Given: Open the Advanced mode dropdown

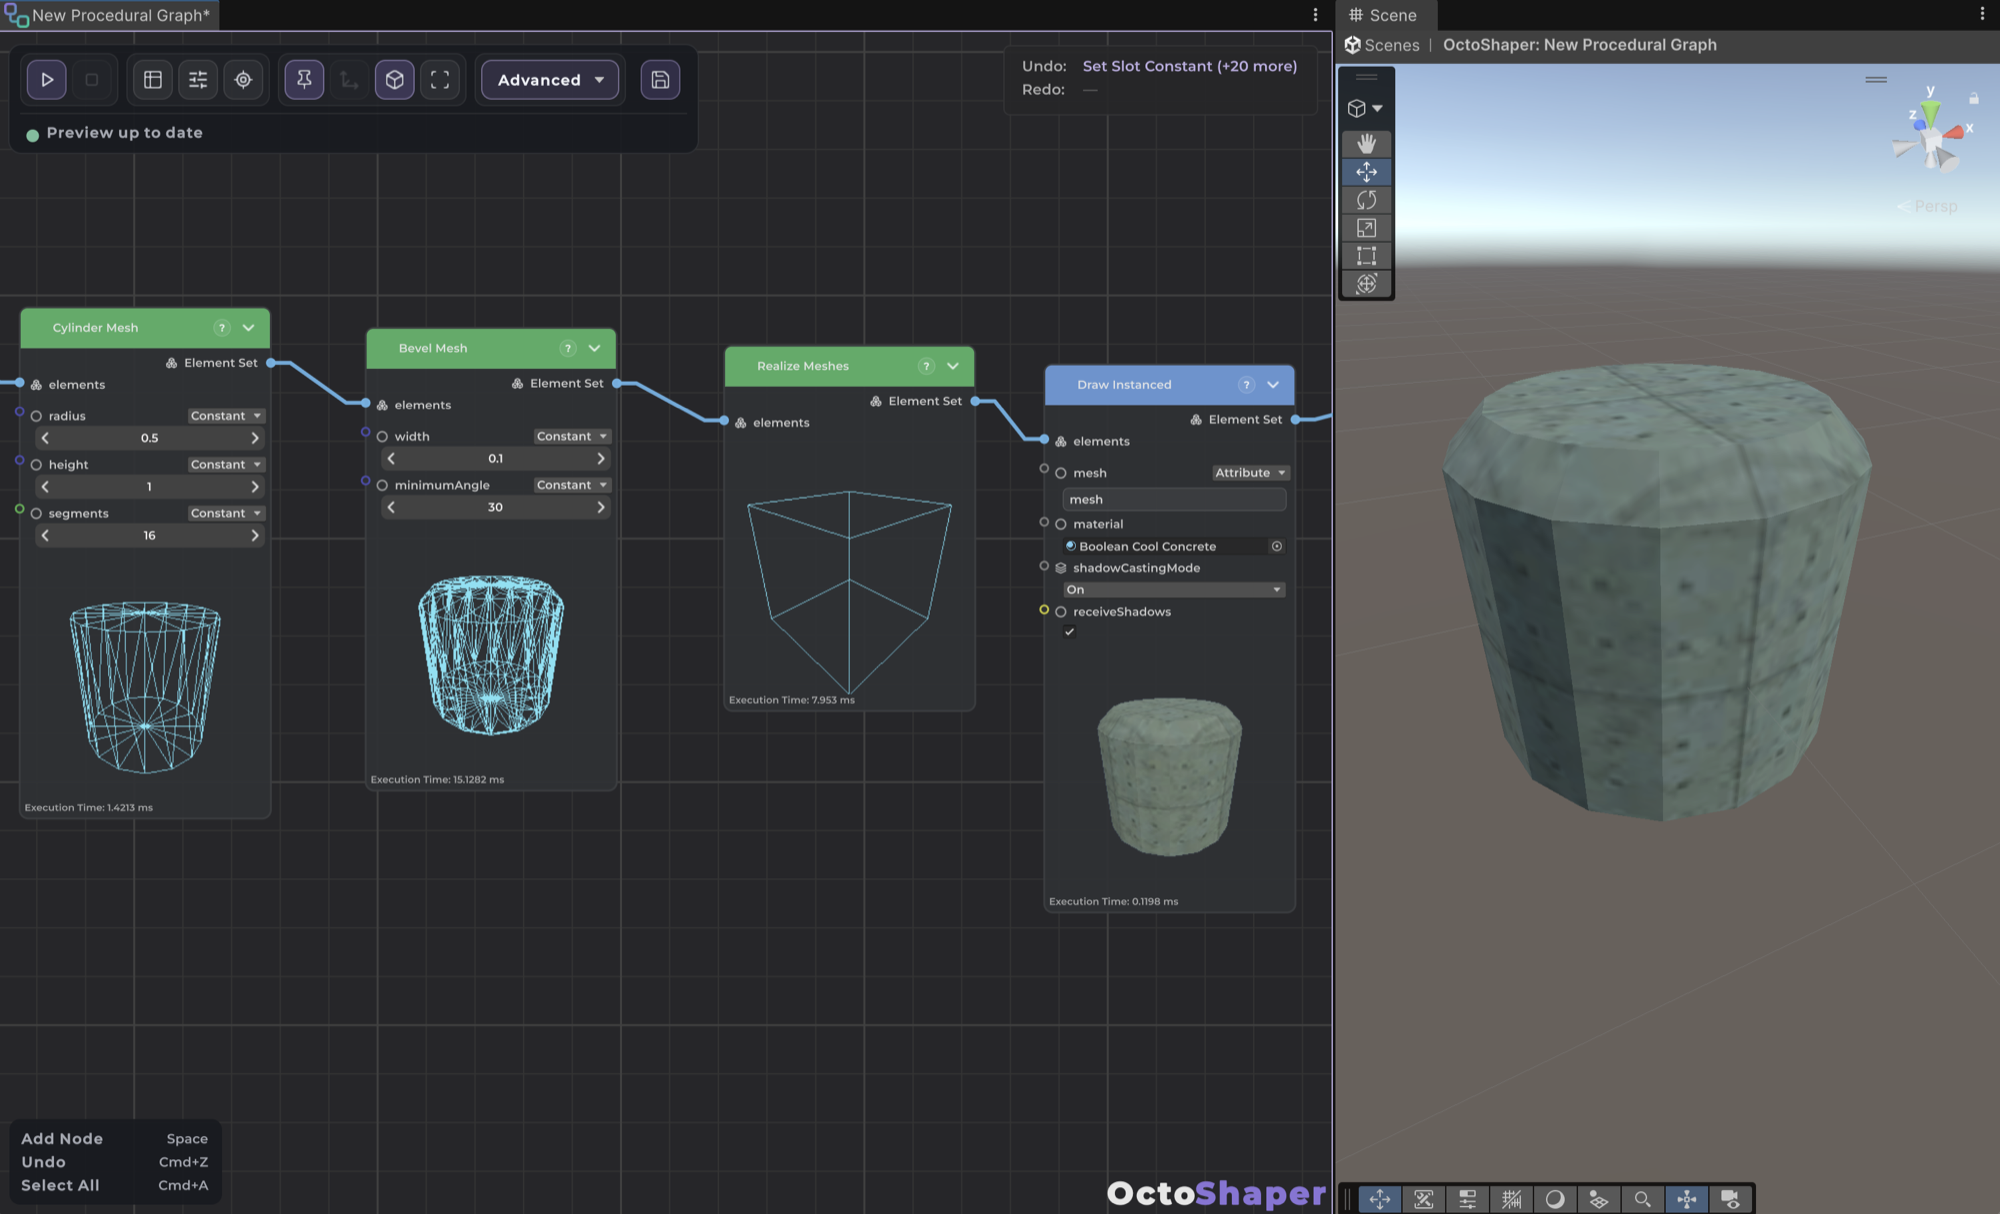Looking at the screenshot, I should pos(550,80).
